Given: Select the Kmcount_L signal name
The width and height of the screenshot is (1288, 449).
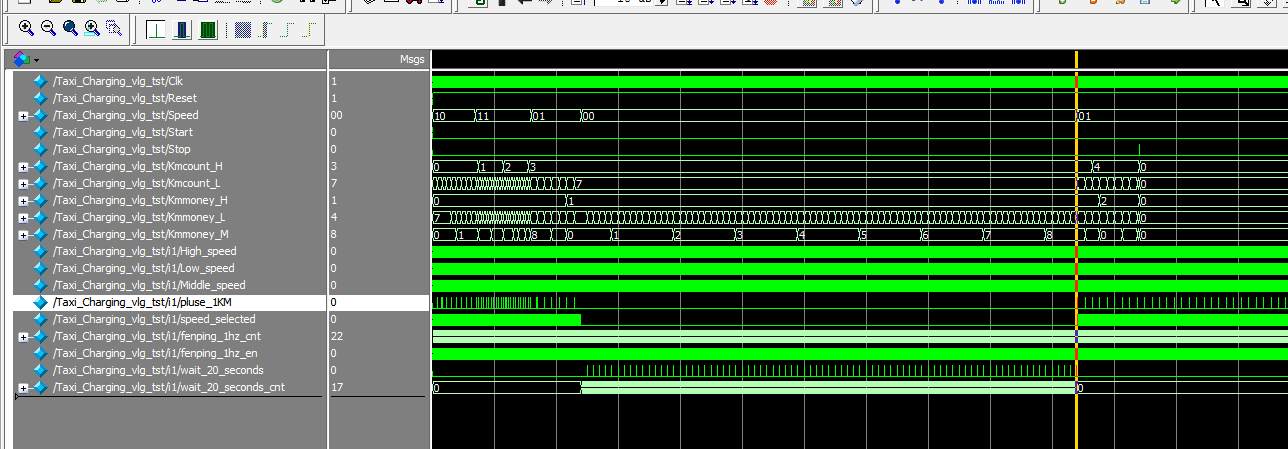Looking at the screenshot, I should pyautogui.click(x=137, y=183).
